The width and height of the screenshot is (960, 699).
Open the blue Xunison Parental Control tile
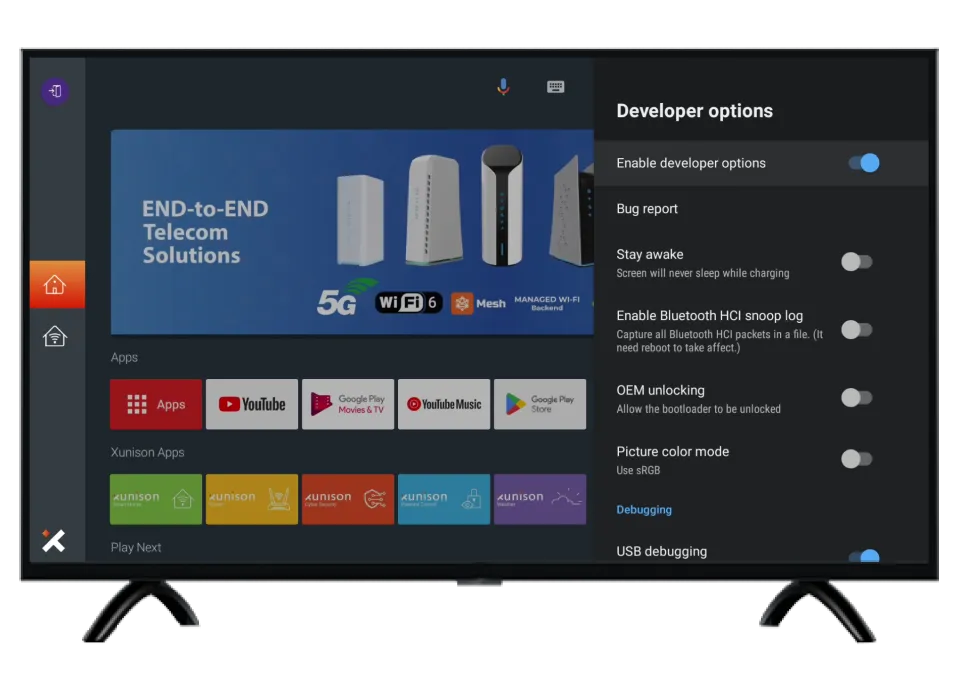444,499
